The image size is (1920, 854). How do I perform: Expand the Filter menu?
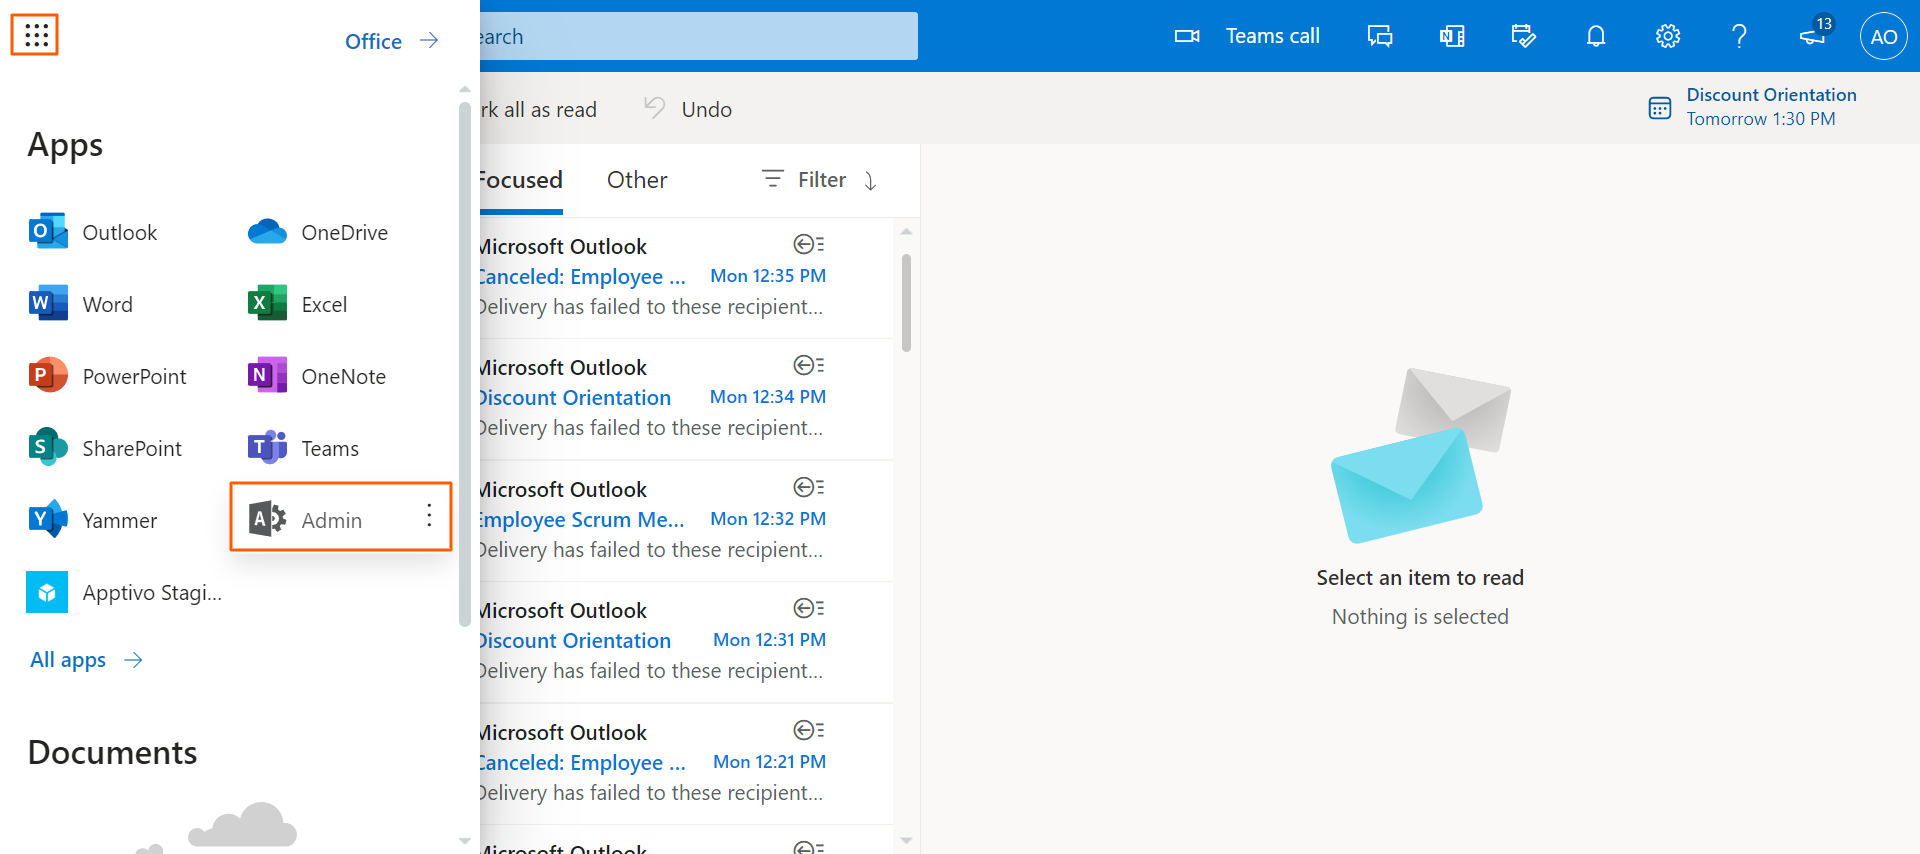pos(819,180)
